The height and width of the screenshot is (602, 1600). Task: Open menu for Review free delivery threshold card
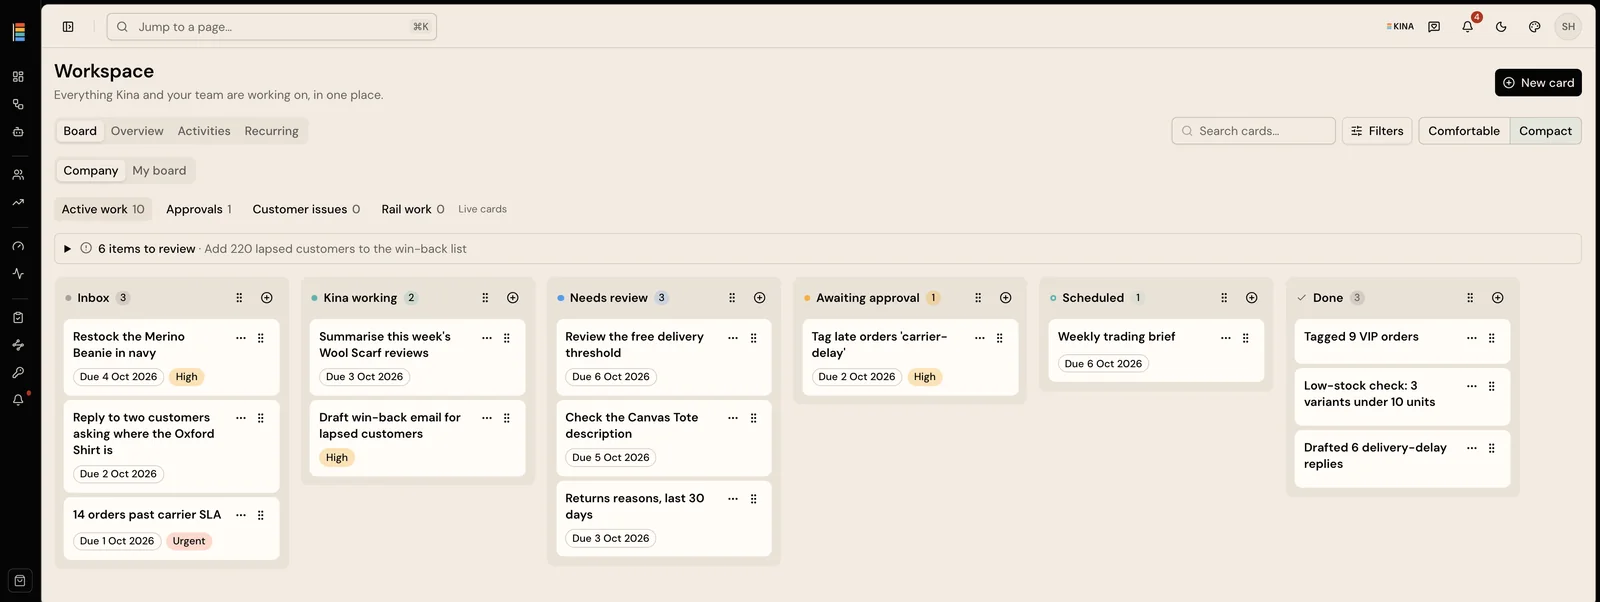coord(733,338)
